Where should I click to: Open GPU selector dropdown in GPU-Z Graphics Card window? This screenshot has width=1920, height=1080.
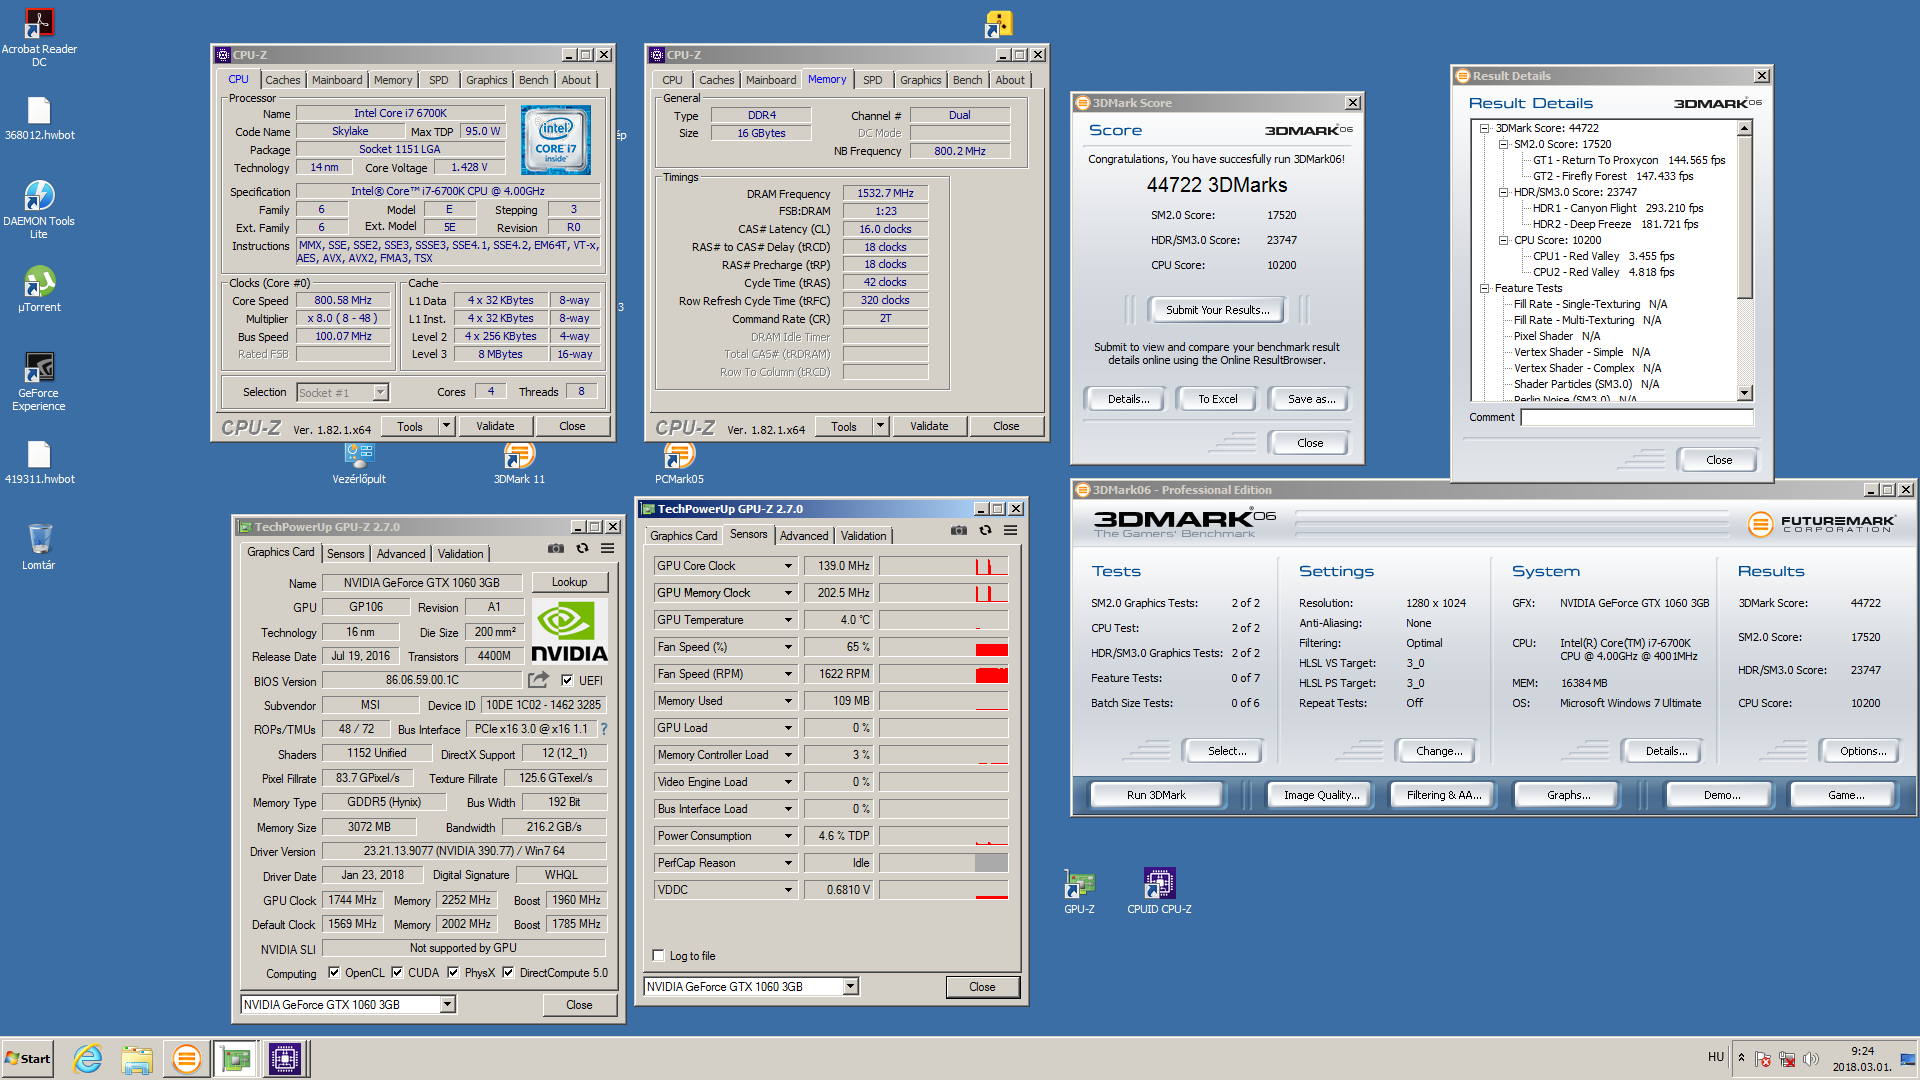click(x=448, y=1004)
